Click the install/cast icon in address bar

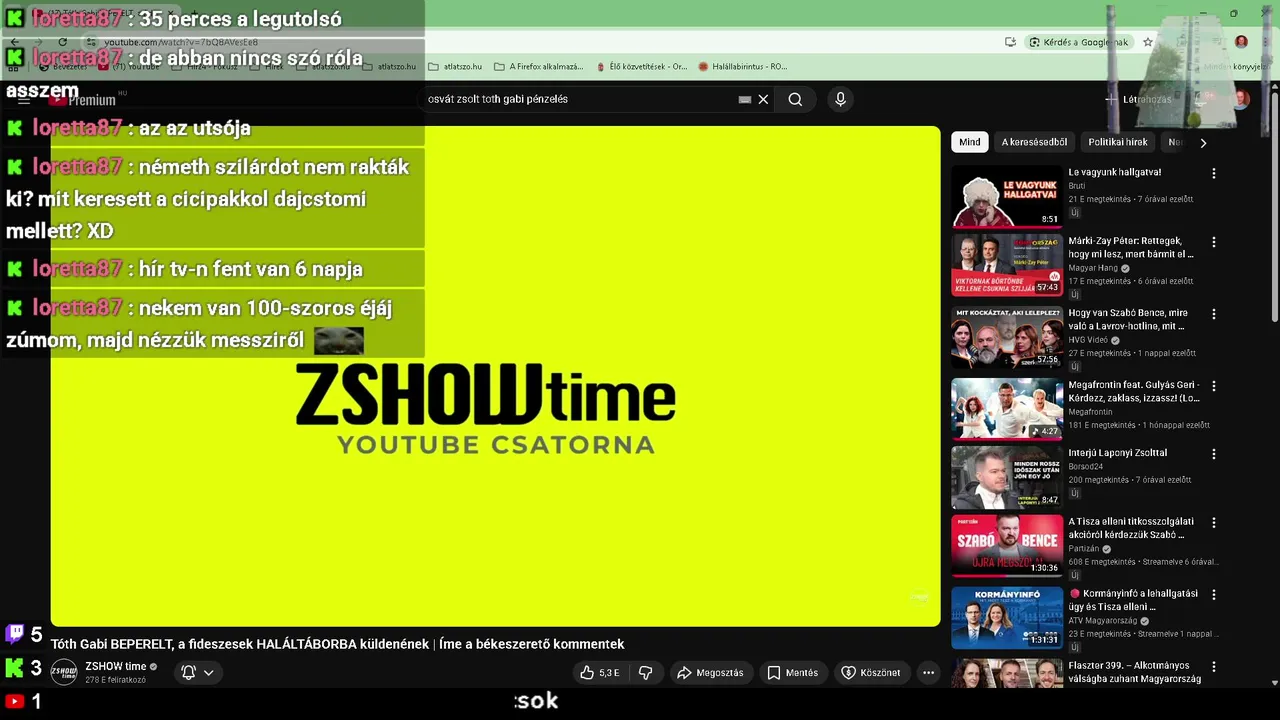(1010, 42)
